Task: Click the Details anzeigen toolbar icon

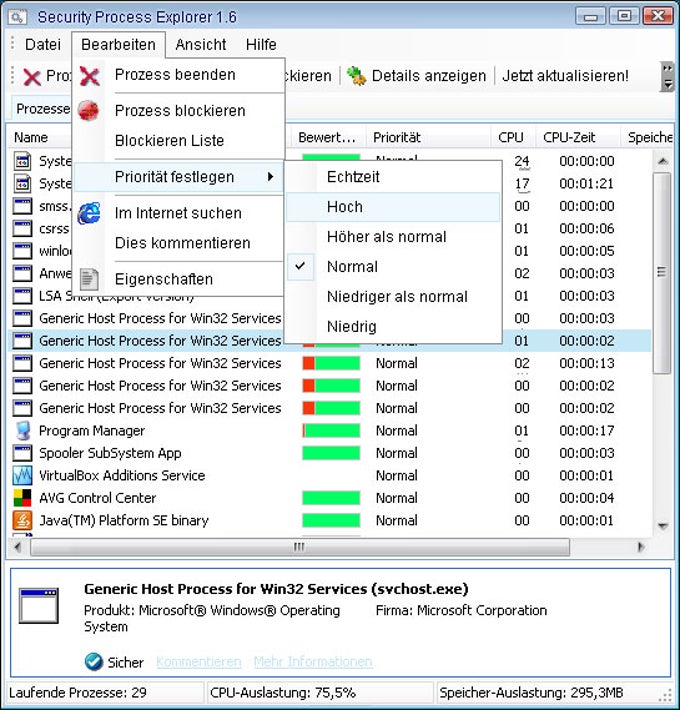Action: (356, 76)
